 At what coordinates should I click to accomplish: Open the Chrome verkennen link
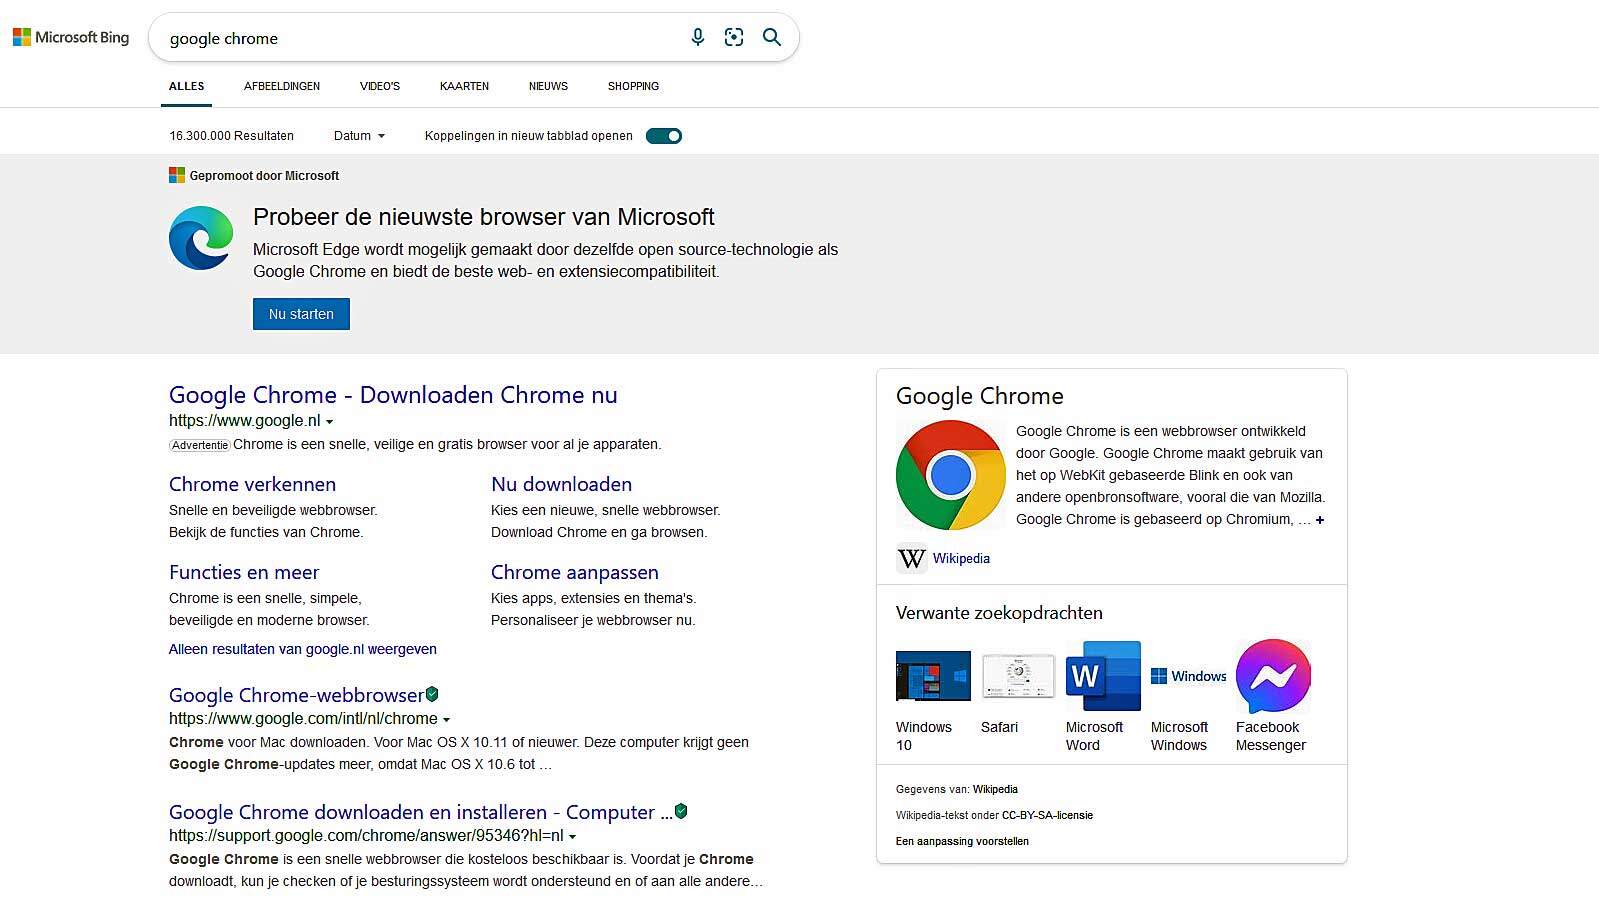click(x=252, y=484)
